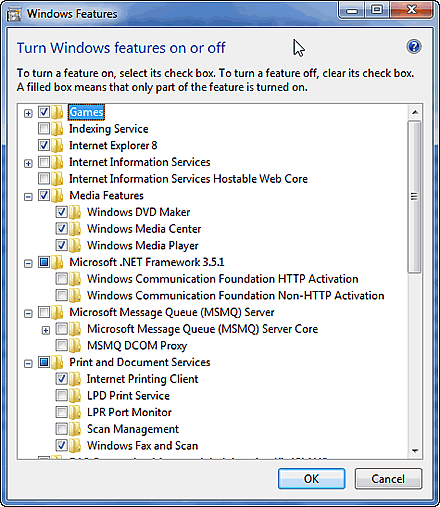
Task: Uncheck the Media Features checkbox
Action: 44,195
